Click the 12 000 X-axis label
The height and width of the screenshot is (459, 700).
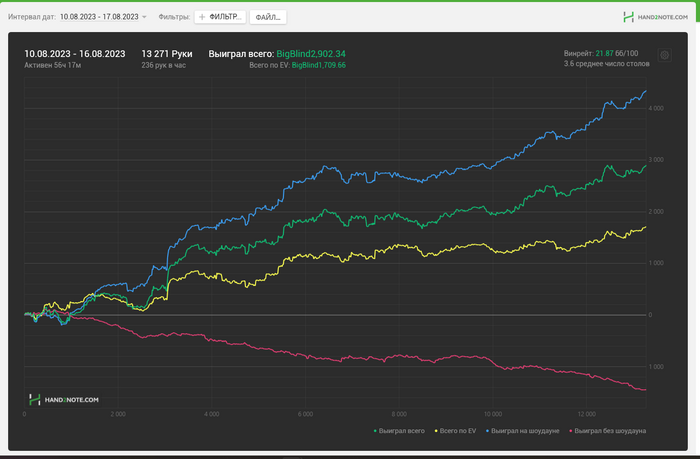[x=587, y=414]
